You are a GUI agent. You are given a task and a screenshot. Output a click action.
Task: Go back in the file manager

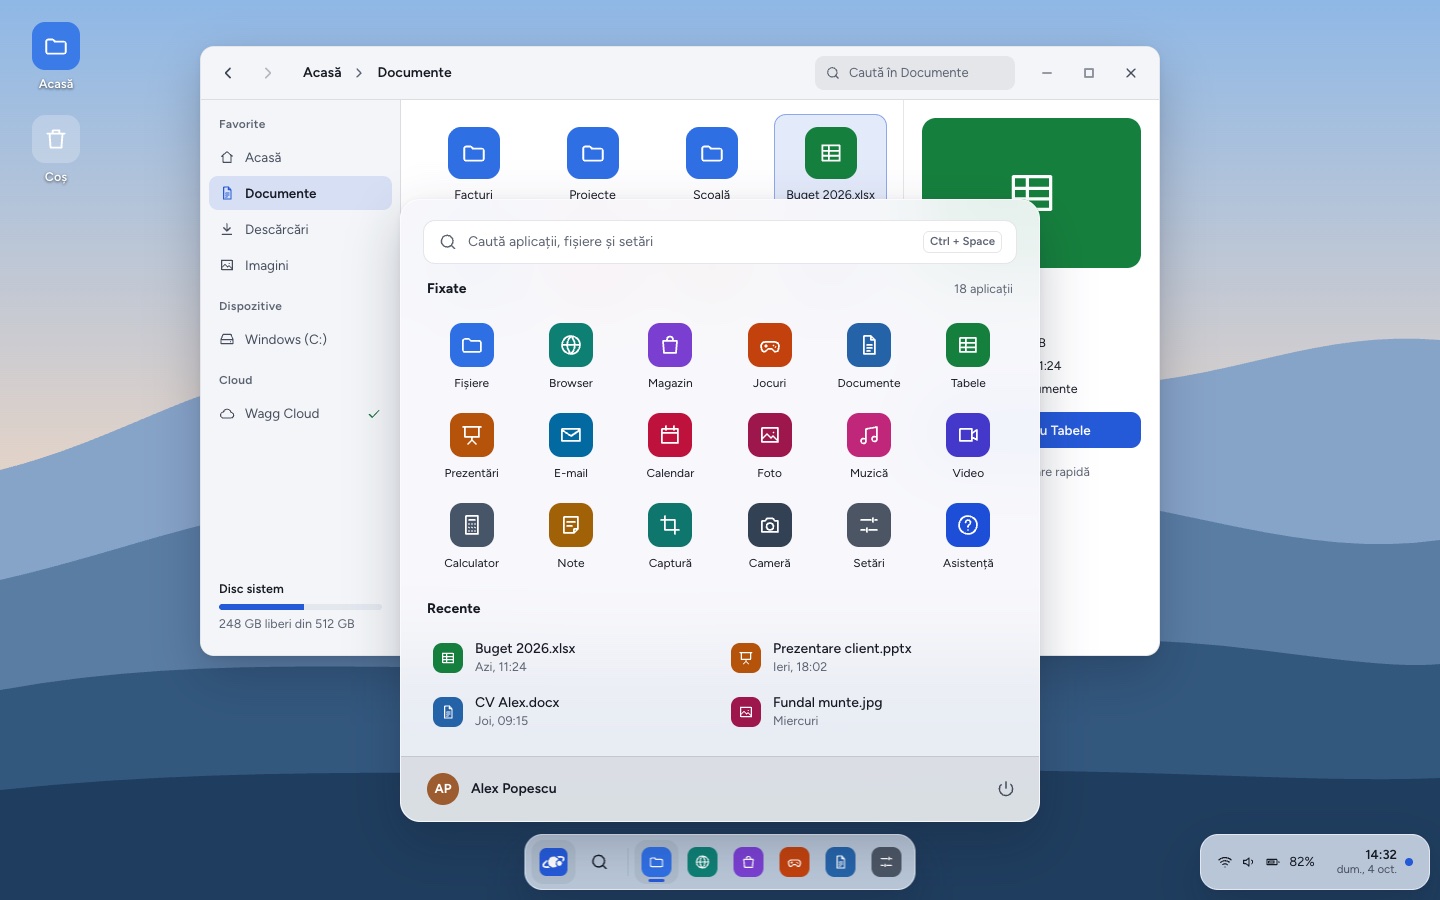click(229, 73)
